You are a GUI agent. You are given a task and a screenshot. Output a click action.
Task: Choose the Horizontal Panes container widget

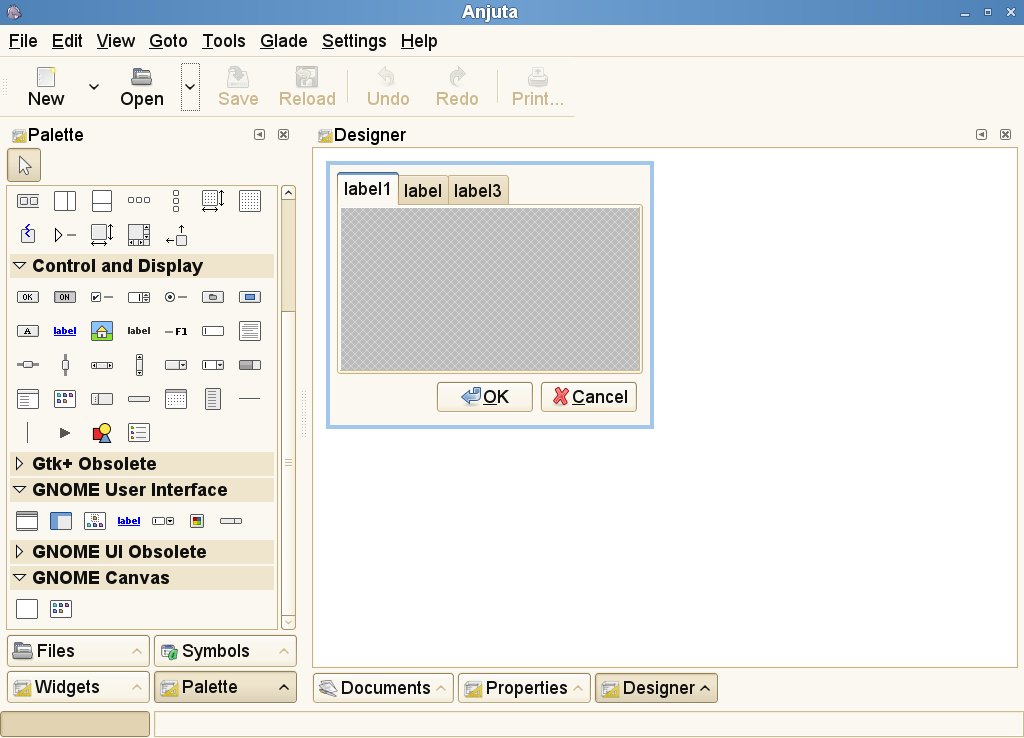[x=65, y=201]
